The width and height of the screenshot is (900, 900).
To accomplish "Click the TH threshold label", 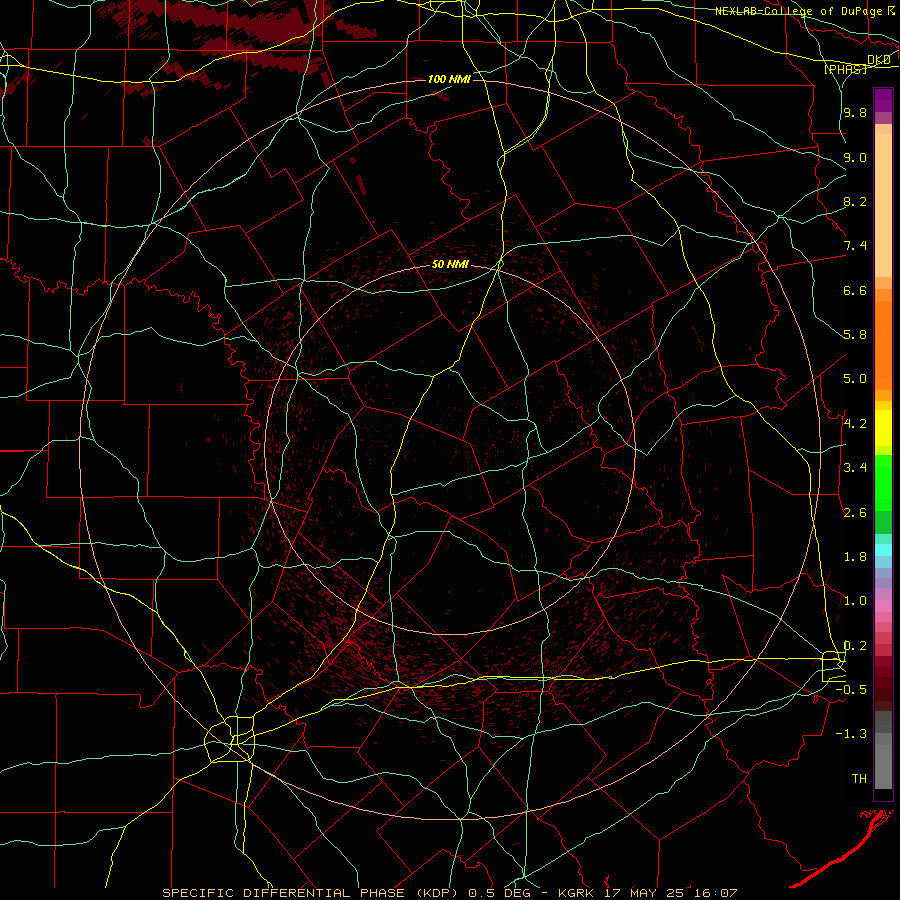I will coord(859,779).
